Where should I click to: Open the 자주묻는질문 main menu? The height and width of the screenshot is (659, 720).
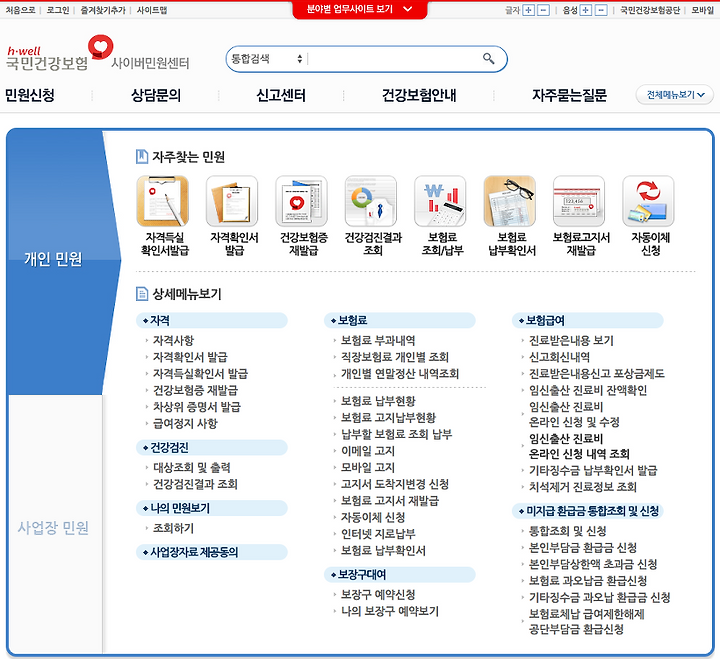point(569,95)
